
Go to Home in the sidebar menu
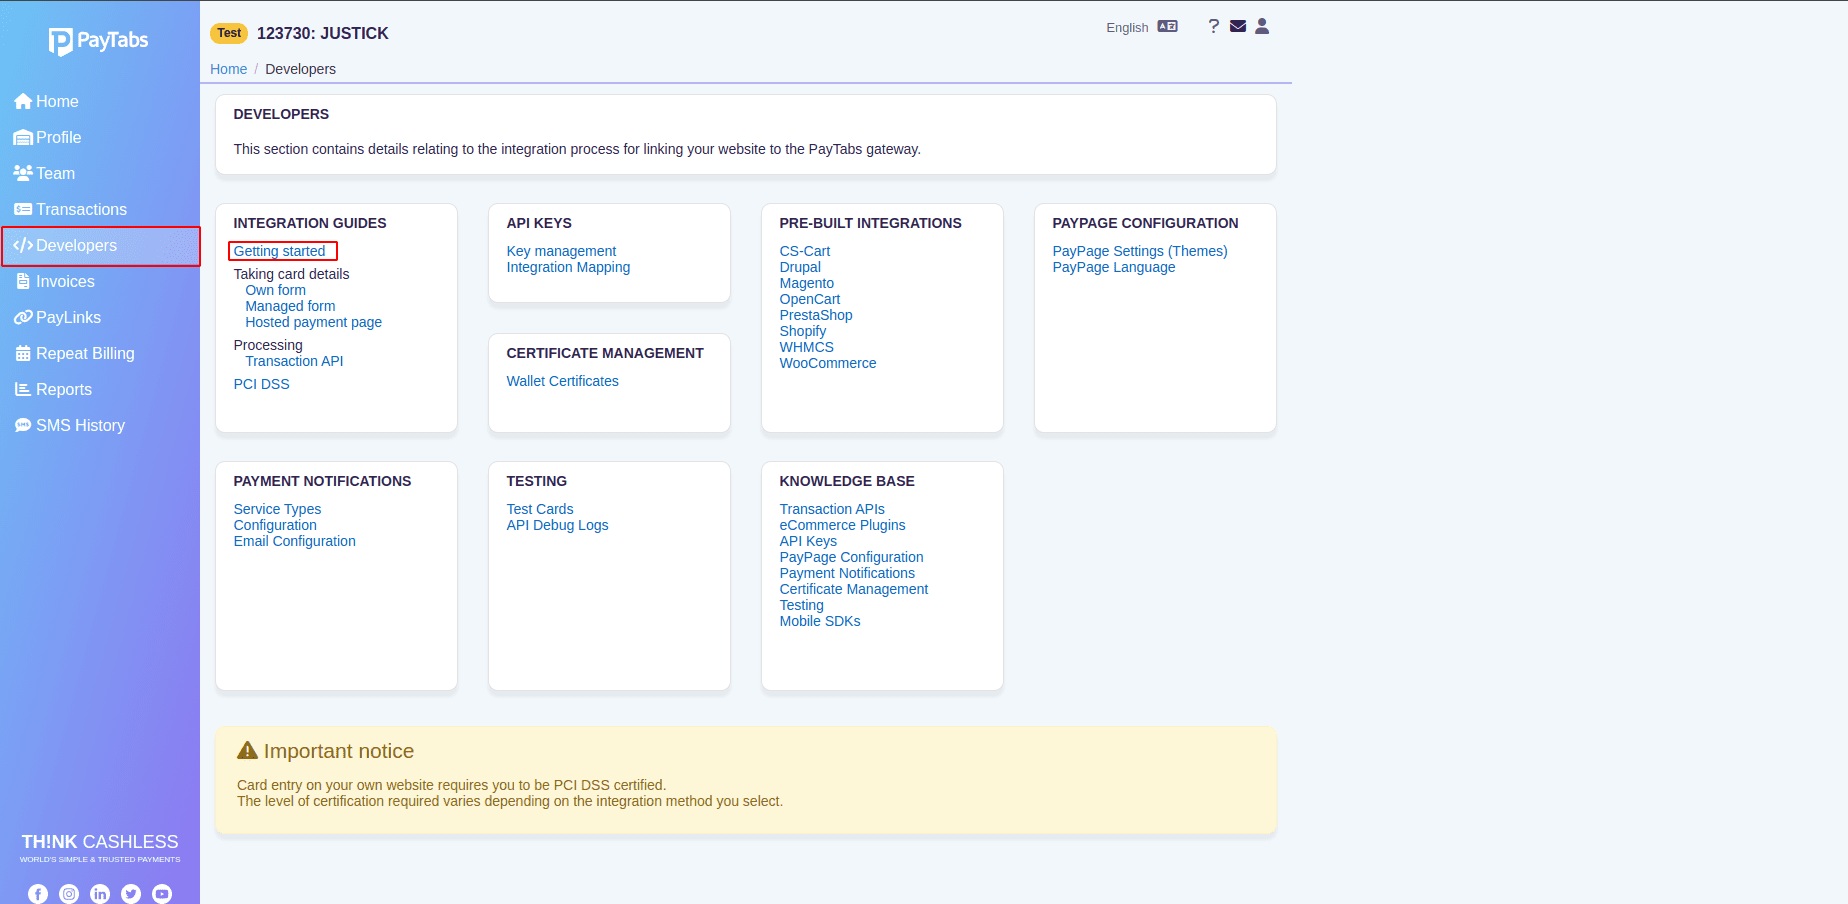pyautogui.click(x=57, y=102)
